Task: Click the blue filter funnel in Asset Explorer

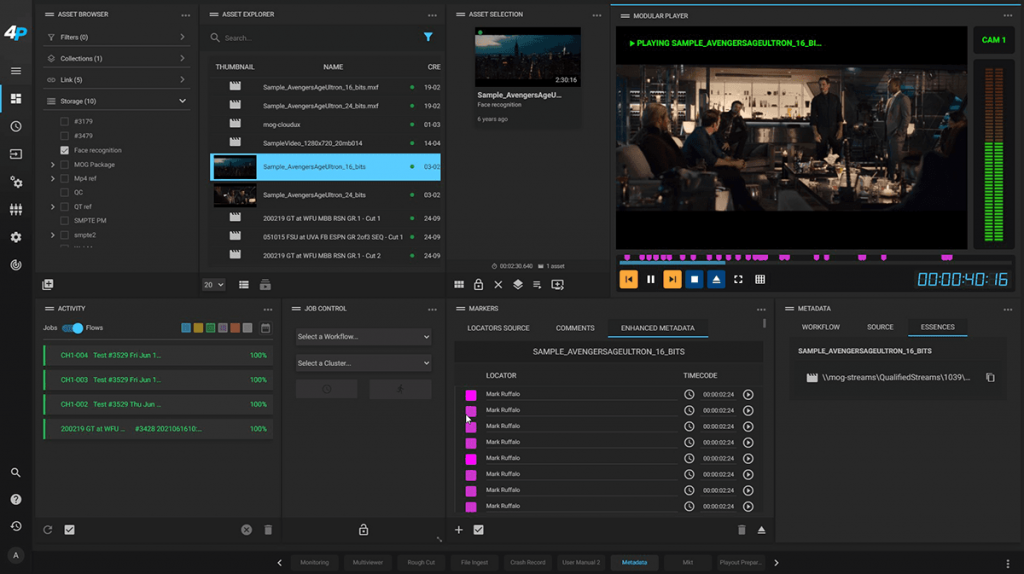Action: pos(428,38)
